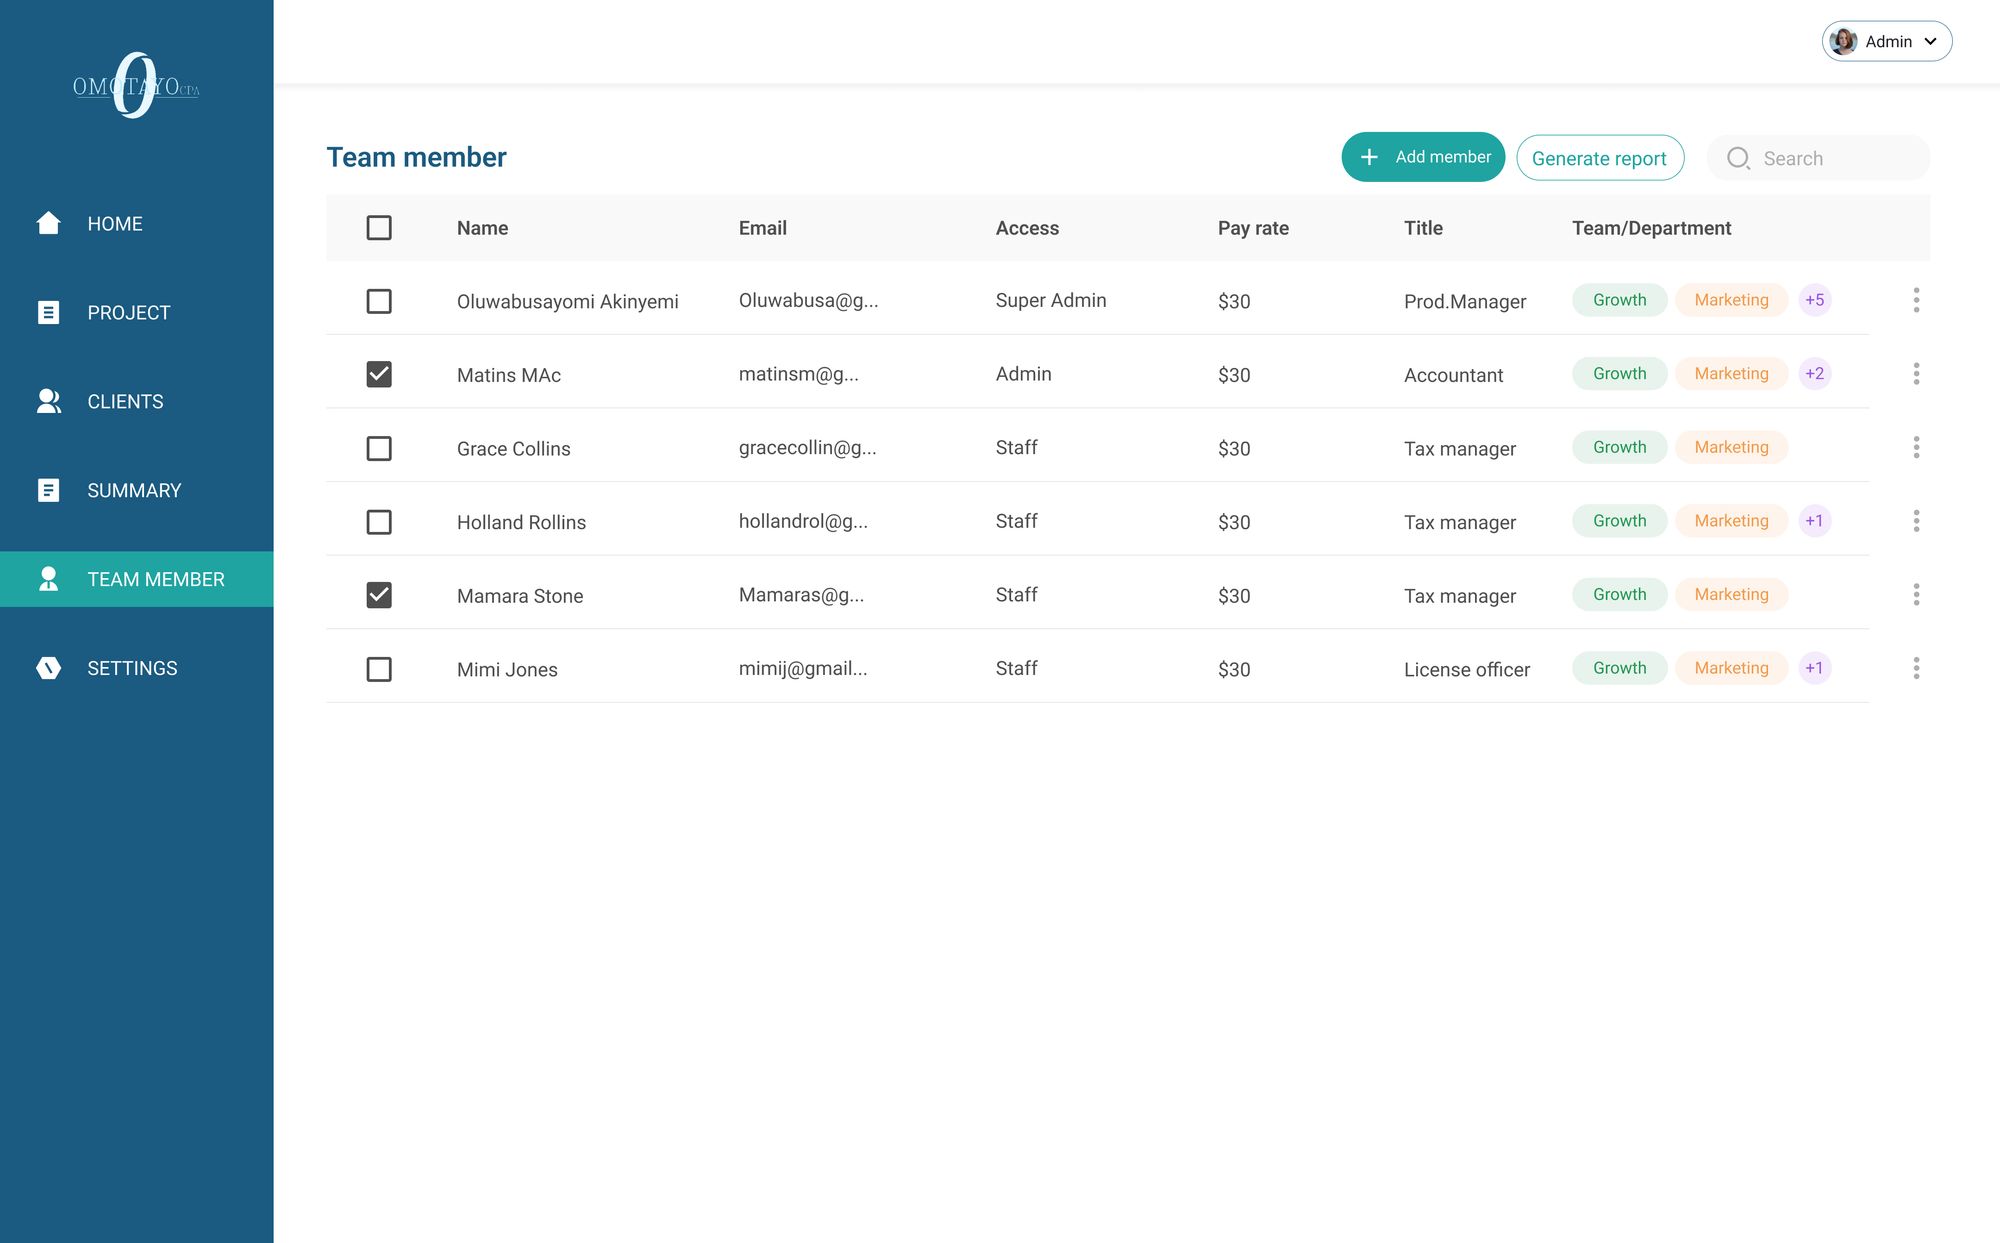This screenshot has width=2000, height=1243.
Task: Expand the +2 teams badge for Matins MAc
Action: click(1814, 373)
